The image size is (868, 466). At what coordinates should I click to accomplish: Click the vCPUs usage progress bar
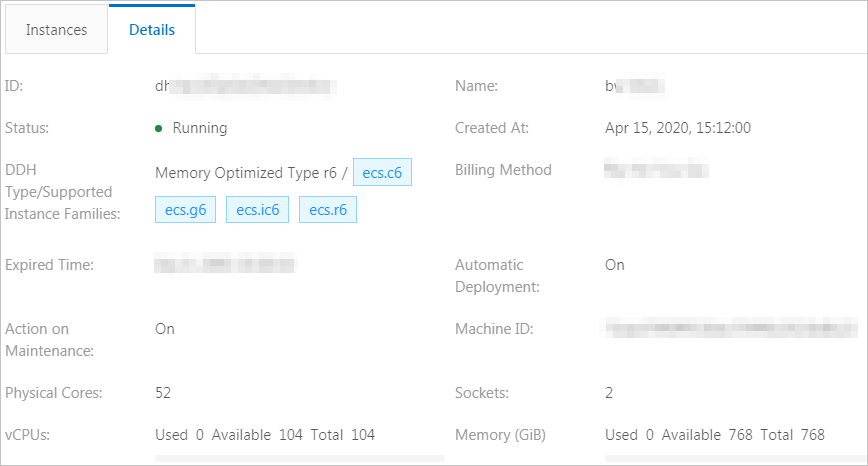pyautogui.click(x=299, y=458)
